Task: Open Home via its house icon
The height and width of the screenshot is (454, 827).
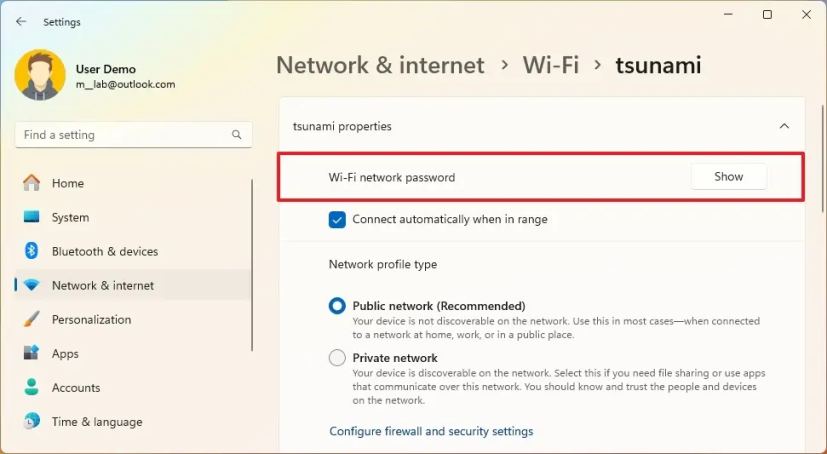Action: (32, 183)
